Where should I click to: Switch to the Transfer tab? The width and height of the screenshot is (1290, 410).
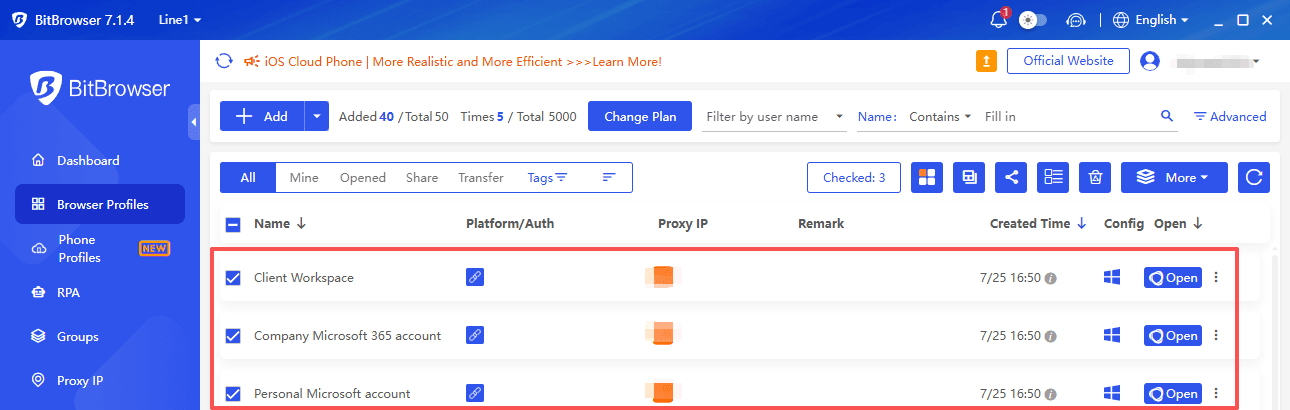[481, 178]
